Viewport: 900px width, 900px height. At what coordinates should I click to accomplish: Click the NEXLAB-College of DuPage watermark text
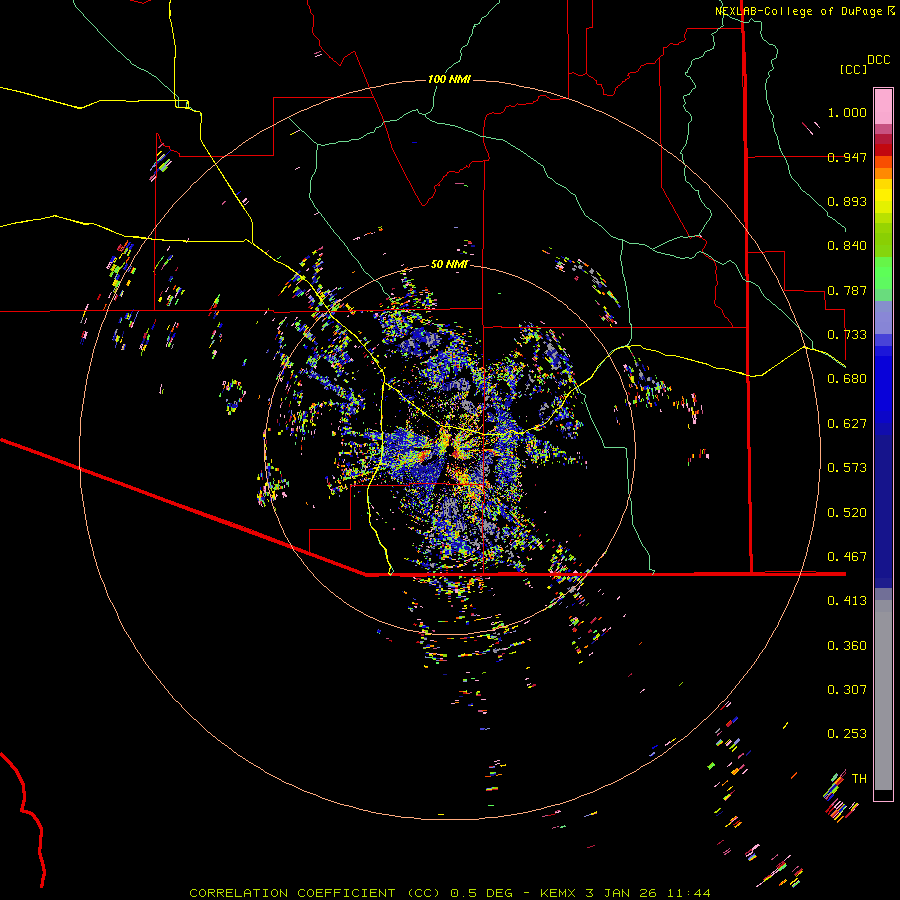[803, 11]
